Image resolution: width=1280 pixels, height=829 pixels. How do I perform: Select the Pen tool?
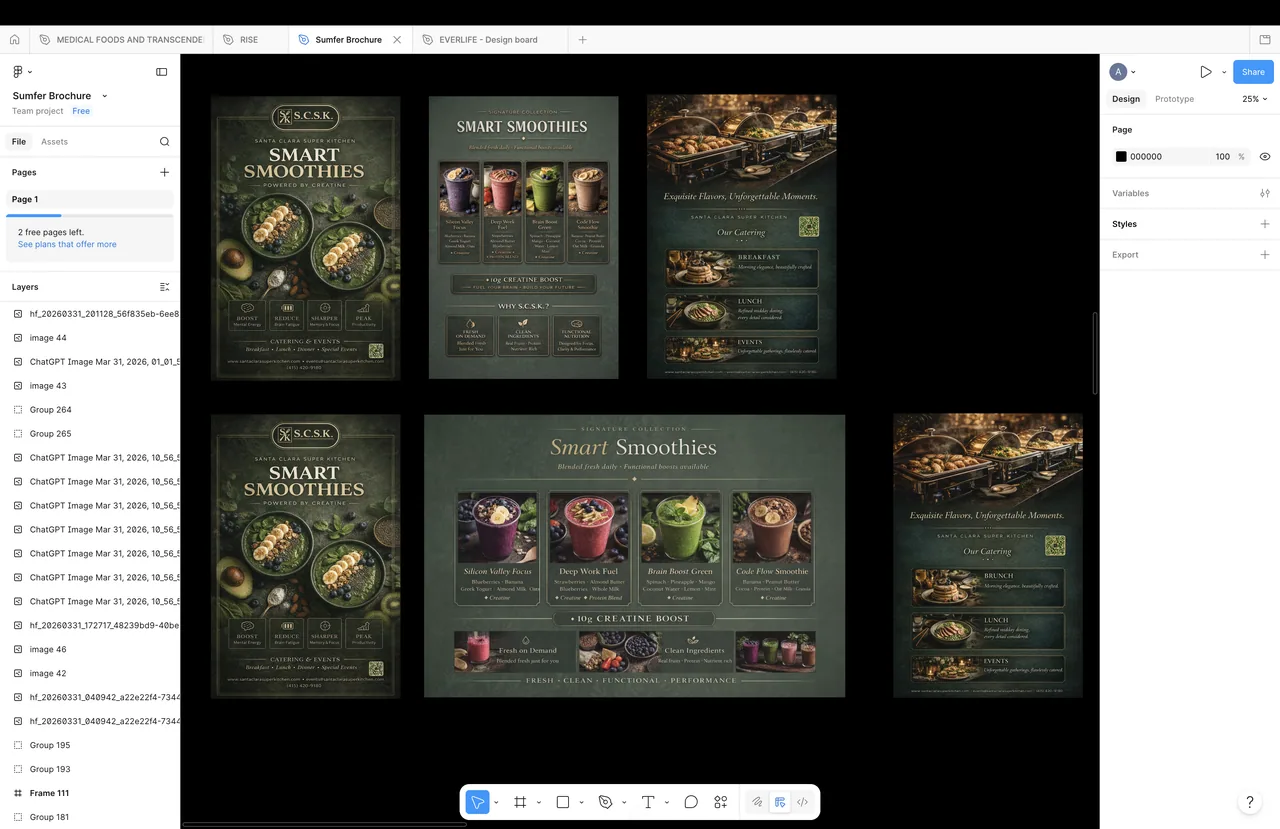click(x=605, y=802)
